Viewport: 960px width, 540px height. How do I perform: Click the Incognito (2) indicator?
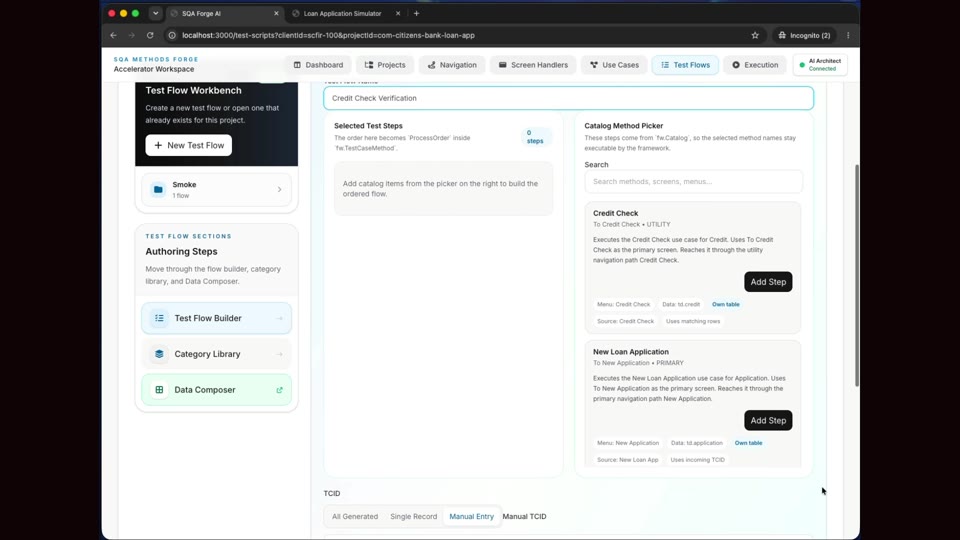(804, 36)
